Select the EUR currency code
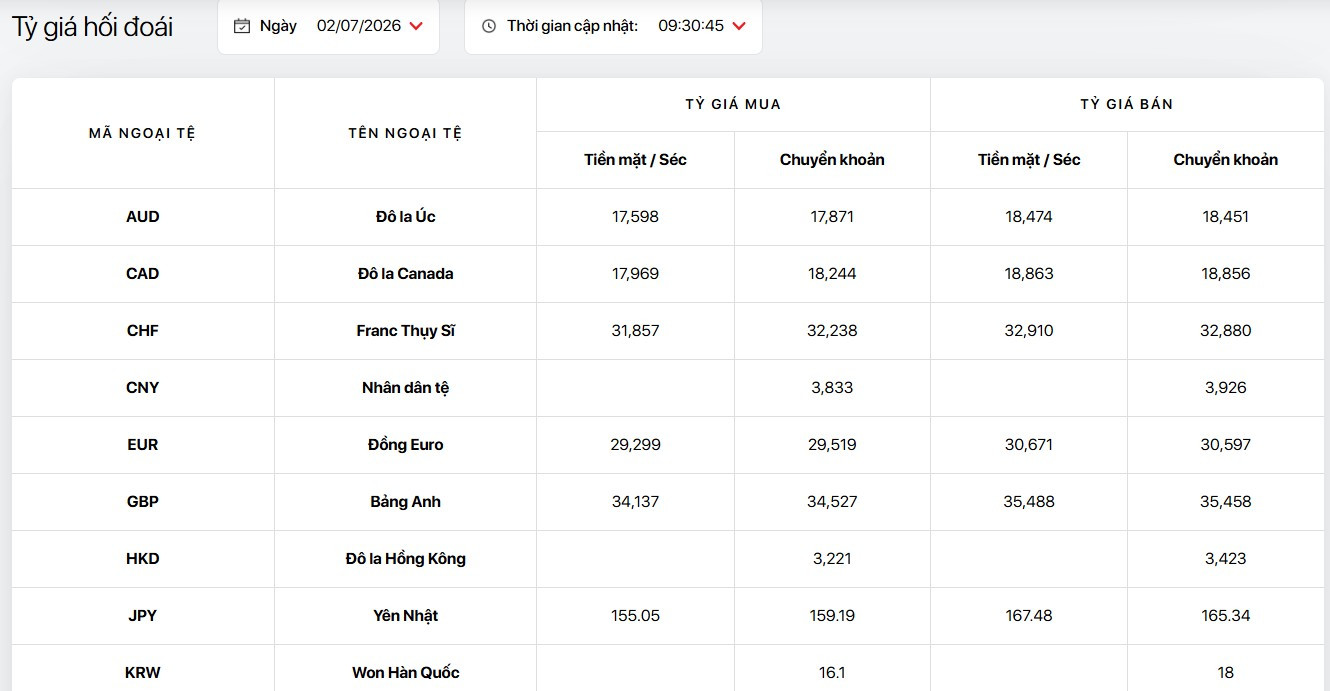This screenshot has width=1330, height=691. [x=143, y=445]
